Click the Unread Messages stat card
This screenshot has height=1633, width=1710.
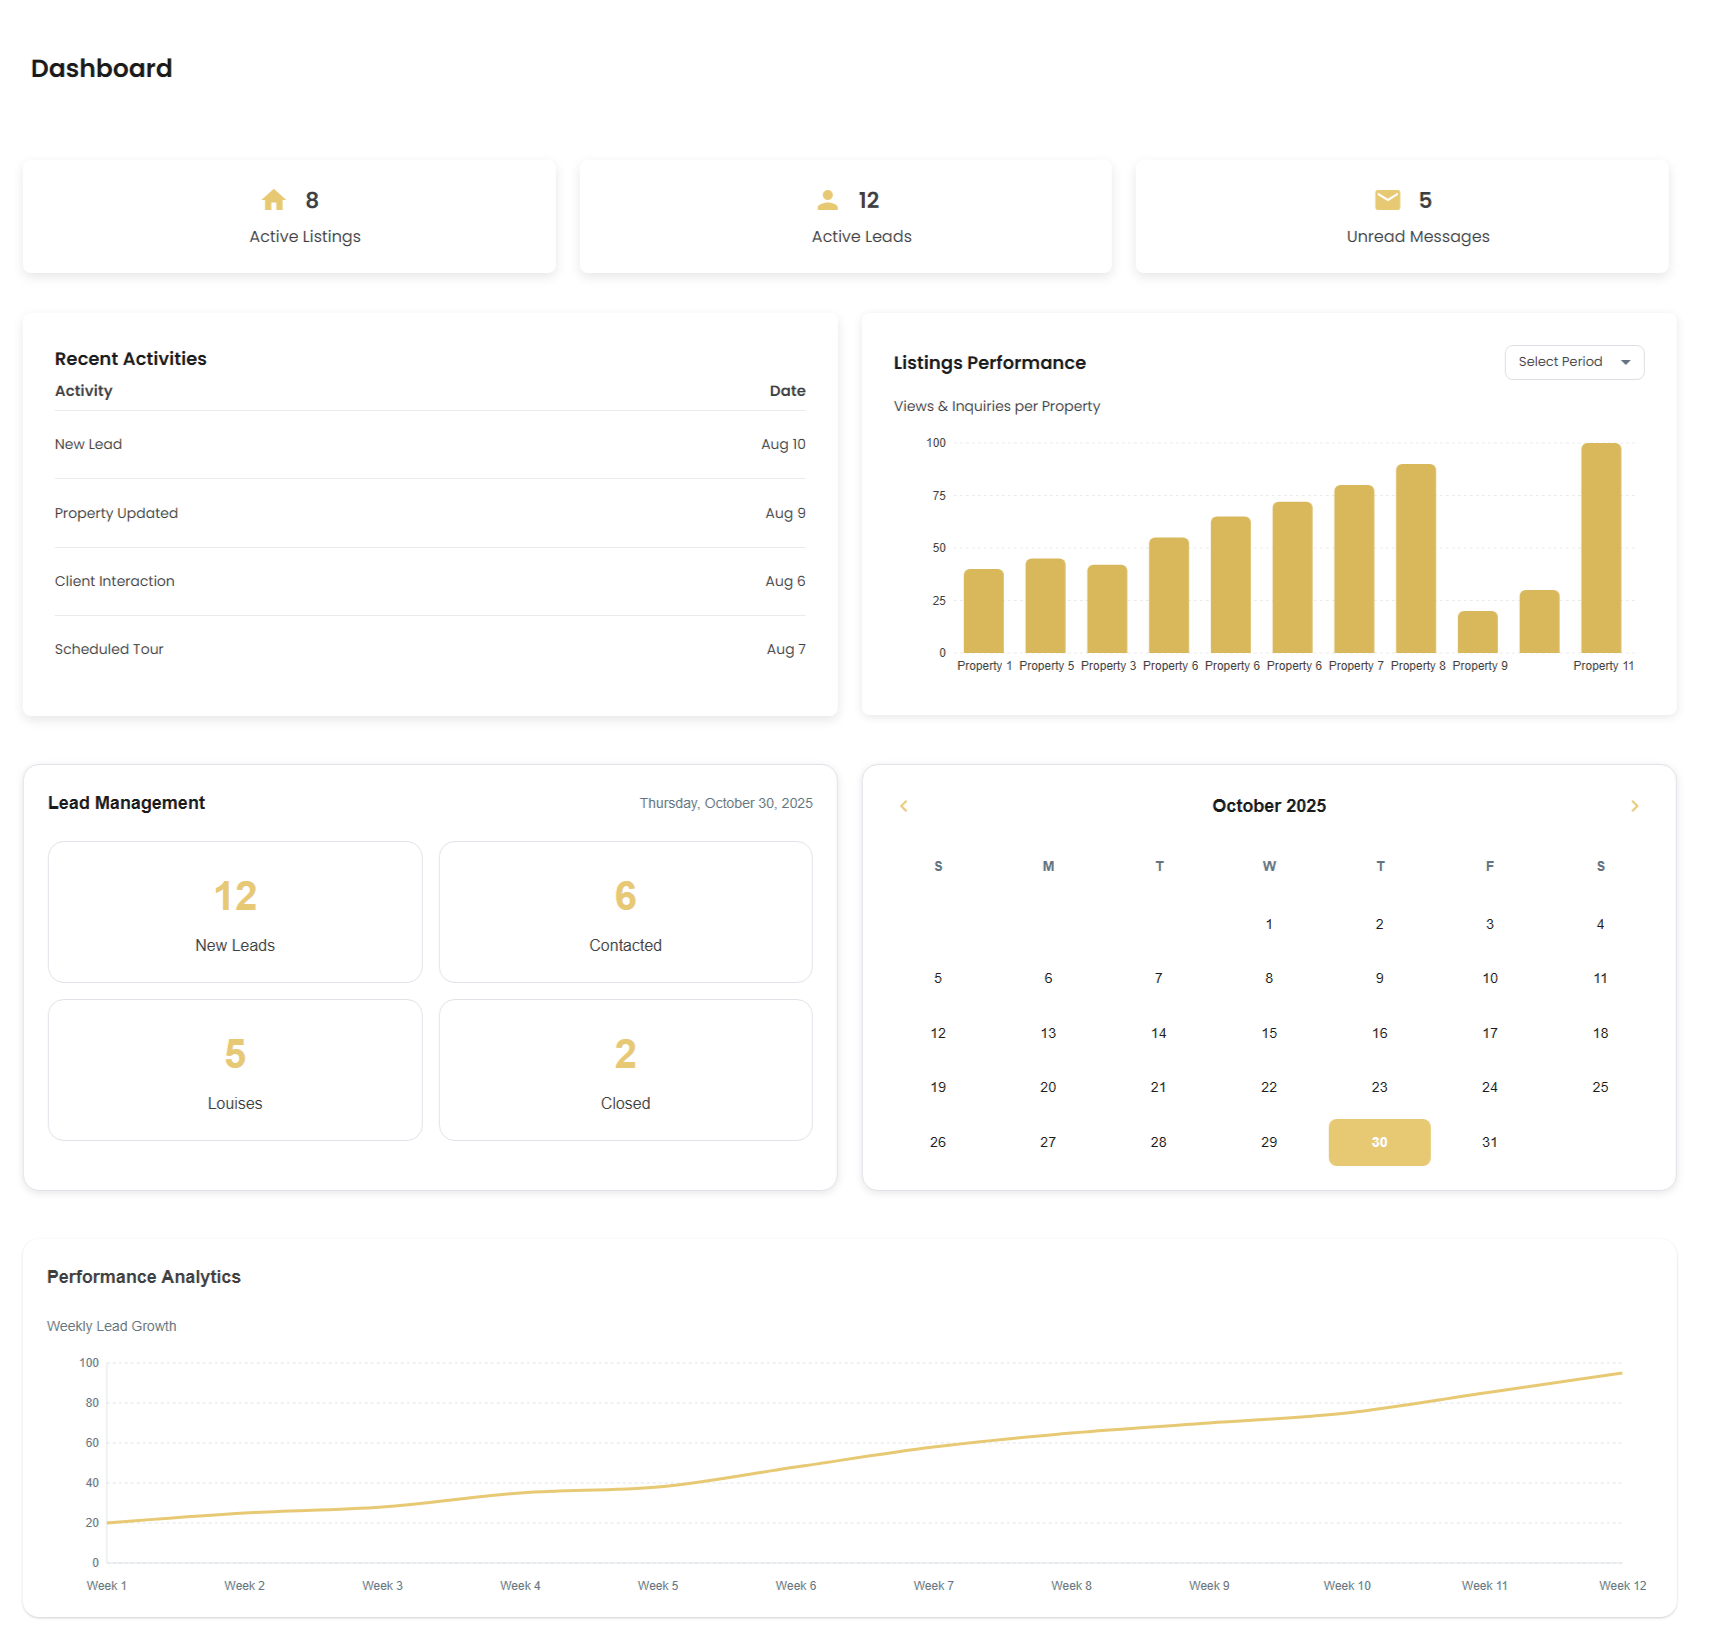coord(1401,216)
